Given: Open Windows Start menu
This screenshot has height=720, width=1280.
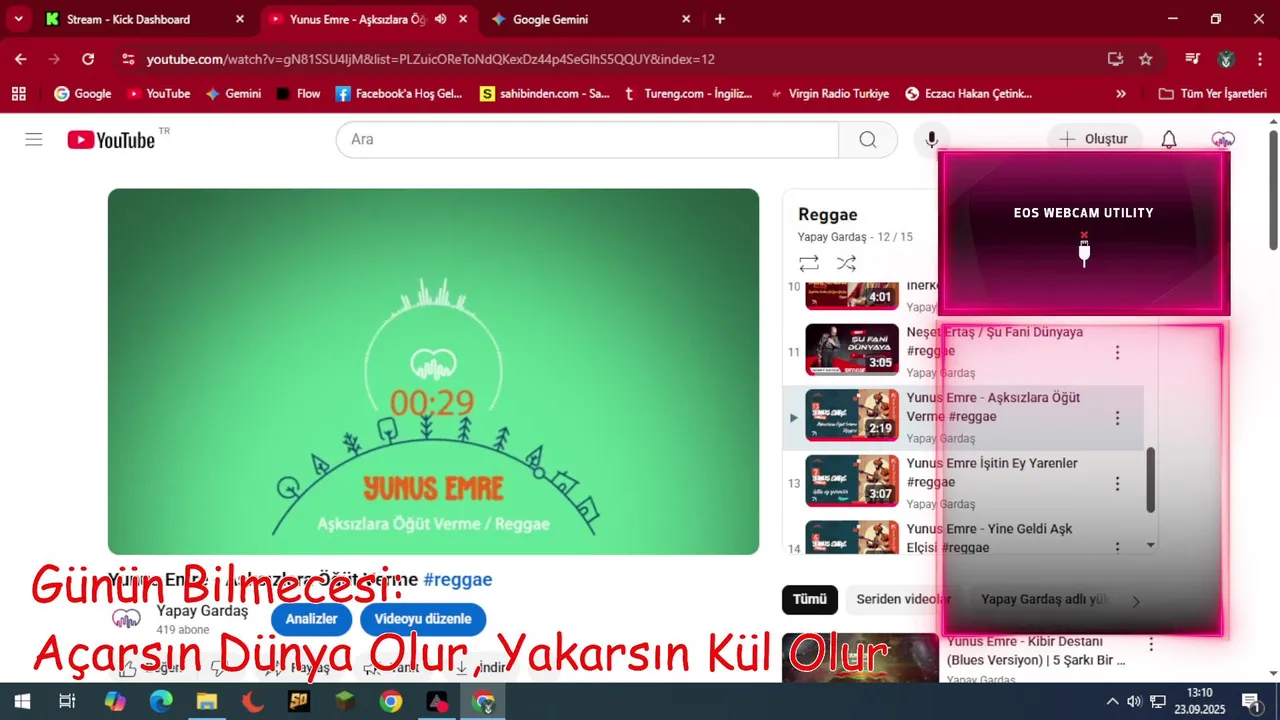Looking at the screenshot, I should click(21, 701).
